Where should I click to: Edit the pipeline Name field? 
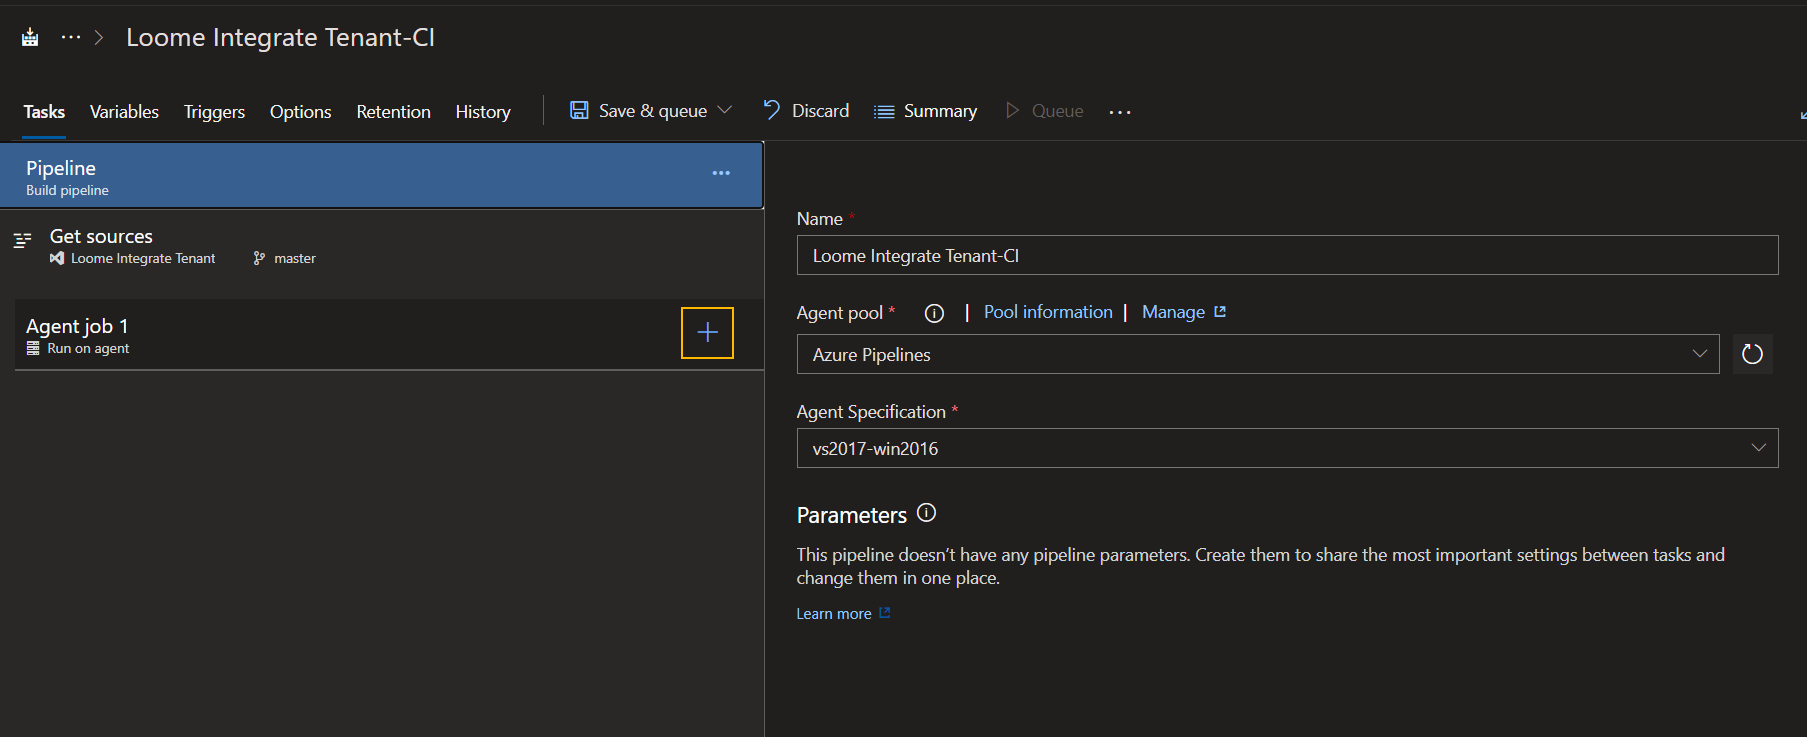point(1287,255)
